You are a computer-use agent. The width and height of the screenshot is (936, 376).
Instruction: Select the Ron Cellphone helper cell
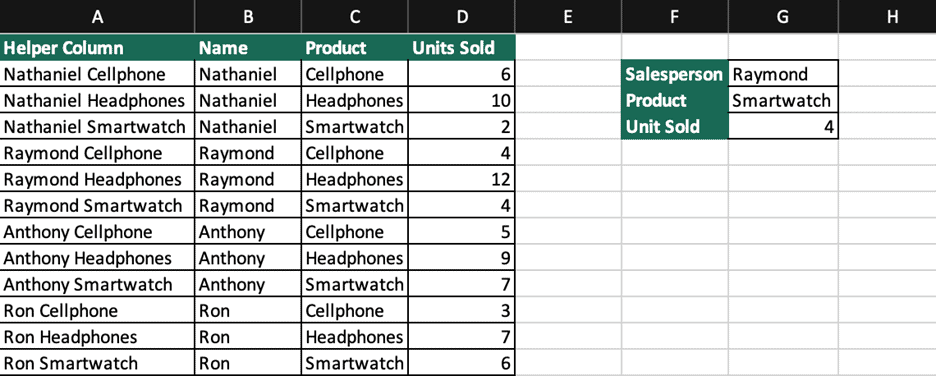pos(97,310)
